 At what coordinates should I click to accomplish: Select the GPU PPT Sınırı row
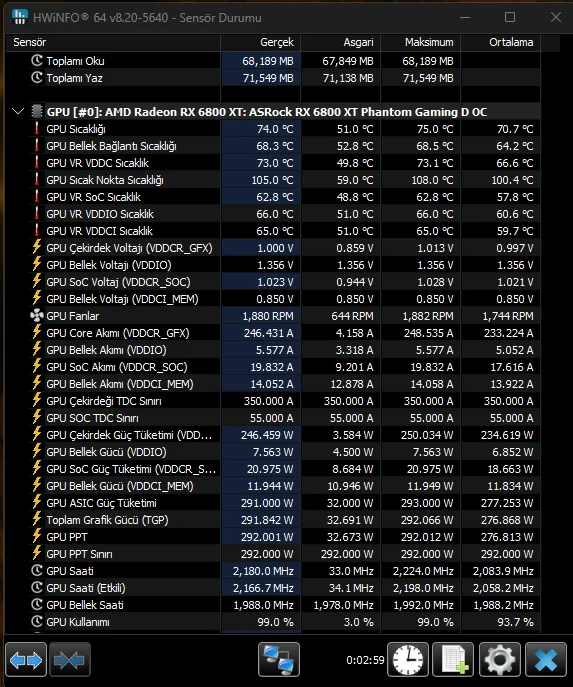tap(273, 554)
